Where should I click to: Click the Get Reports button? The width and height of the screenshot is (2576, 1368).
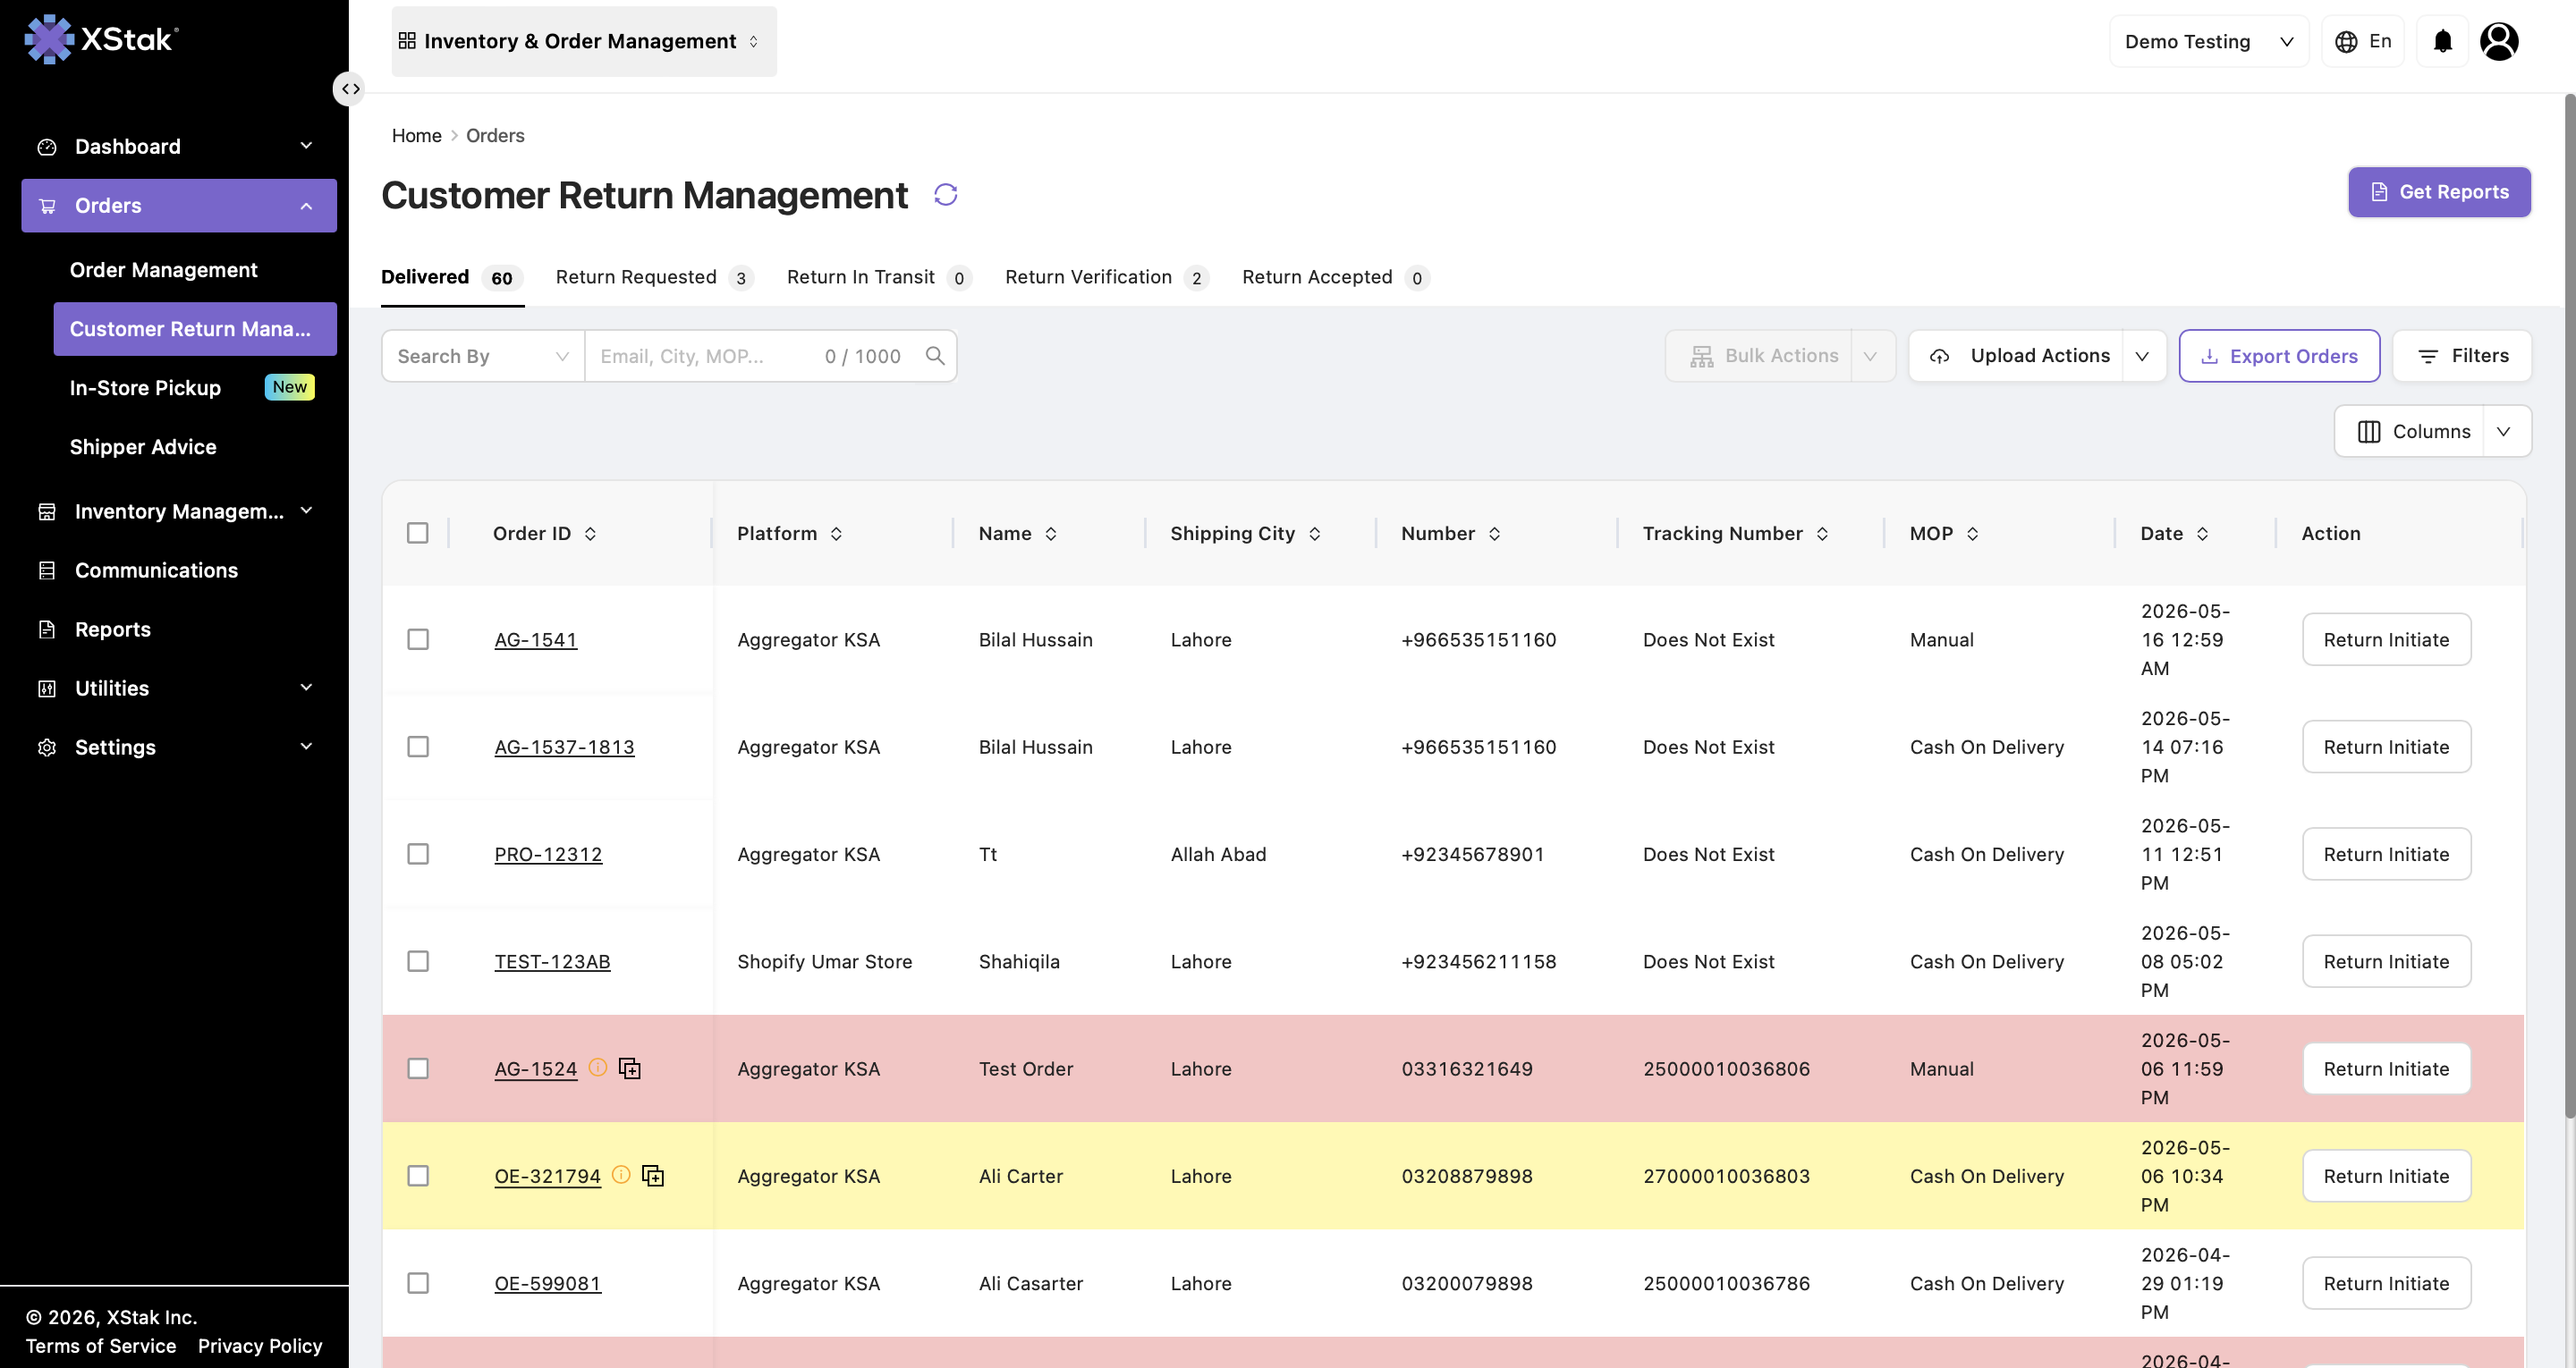2439,192
